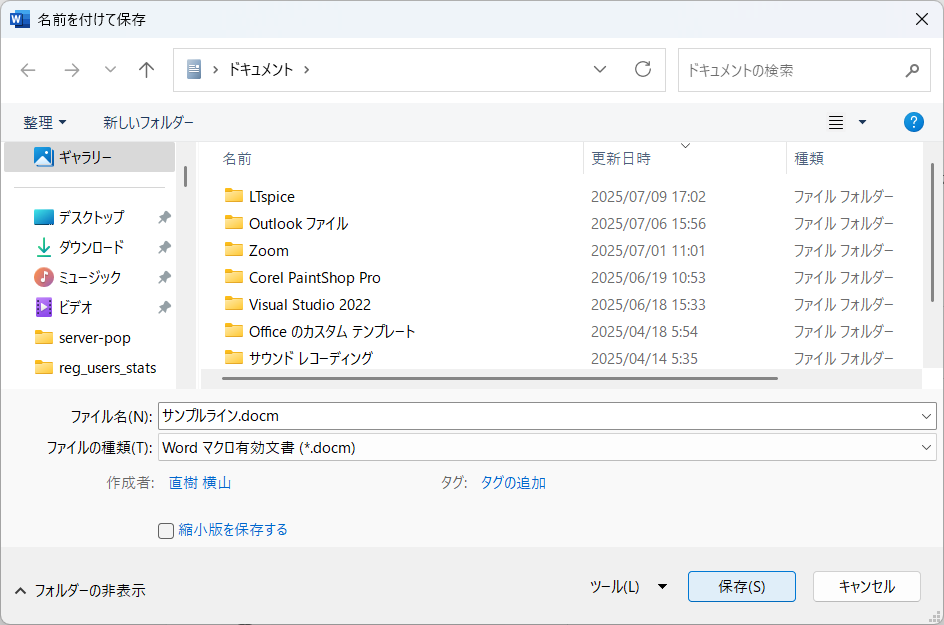Screen dimensions: 944x625
Task: Click the date 2025/06/19 10:53
Action: [x=648, y=278]
